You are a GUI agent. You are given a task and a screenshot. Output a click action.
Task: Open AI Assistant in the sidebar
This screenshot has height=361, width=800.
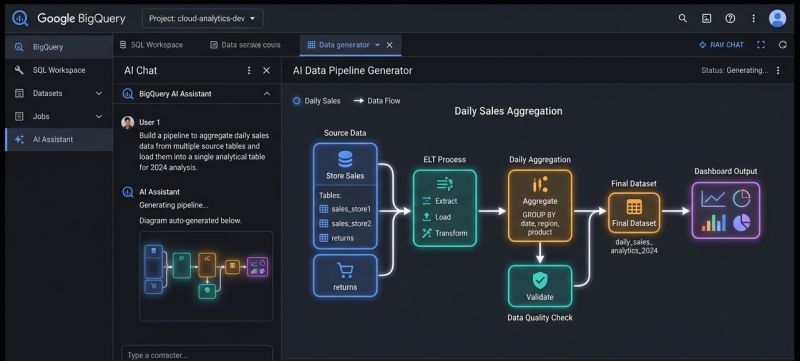coord(59,139)
